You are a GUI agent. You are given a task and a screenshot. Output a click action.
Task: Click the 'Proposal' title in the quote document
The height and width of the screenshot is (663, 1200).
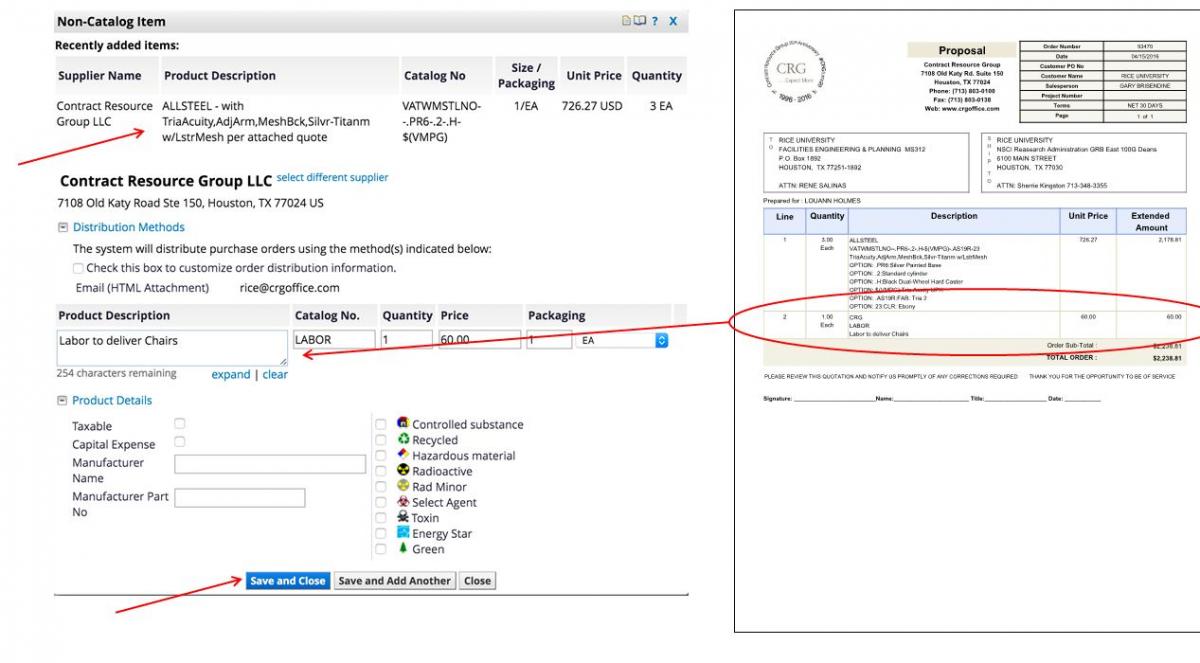pyautogui.click(x=962, y=51)
